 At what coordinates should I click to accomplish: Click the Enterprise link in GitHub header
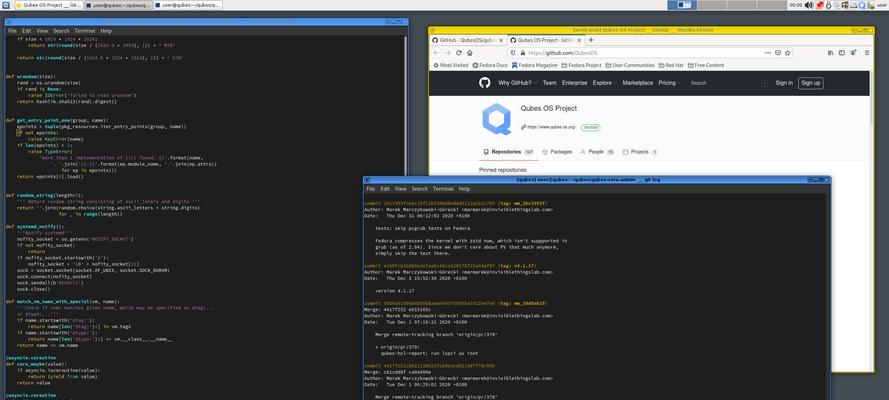(574, 83)
